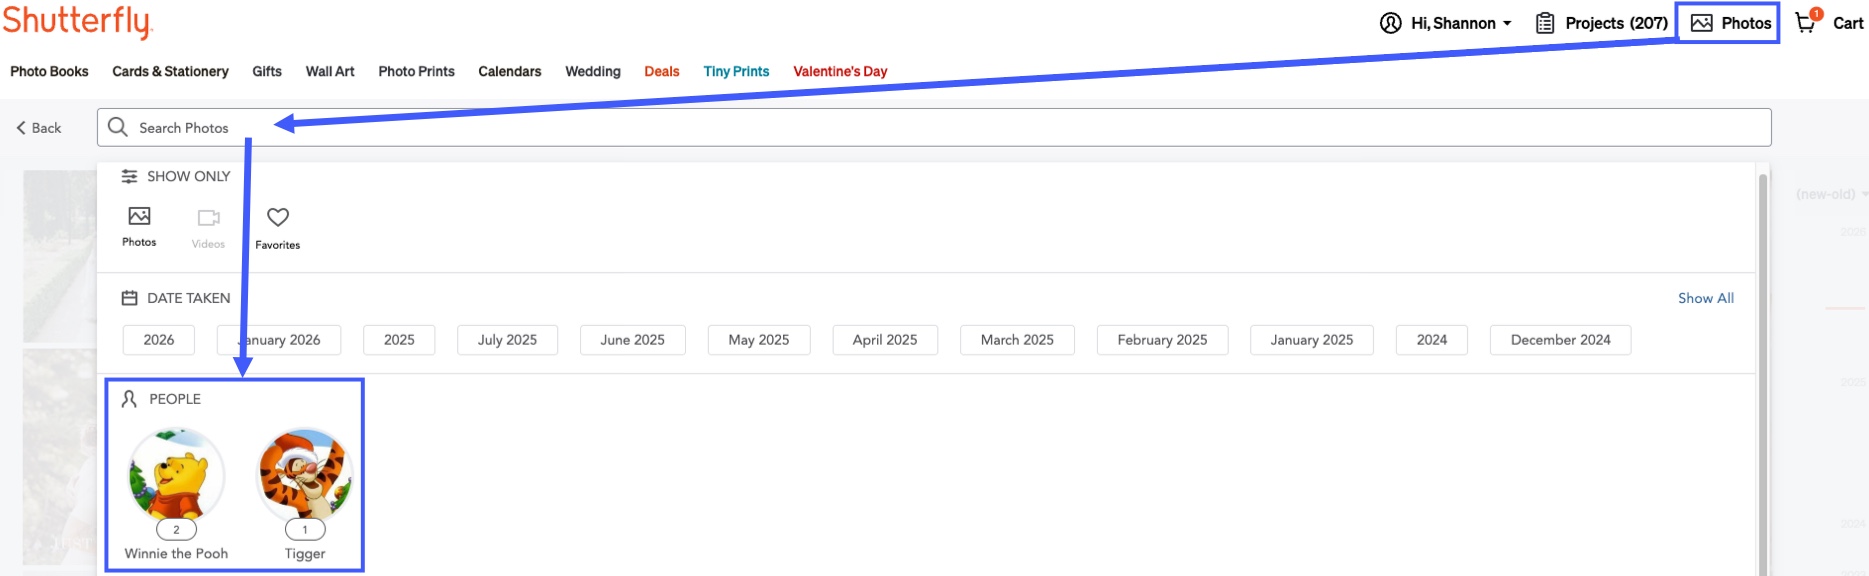Filter by date 2025
This screenshot has height=576, width=1869.
(x=399, y=340)
